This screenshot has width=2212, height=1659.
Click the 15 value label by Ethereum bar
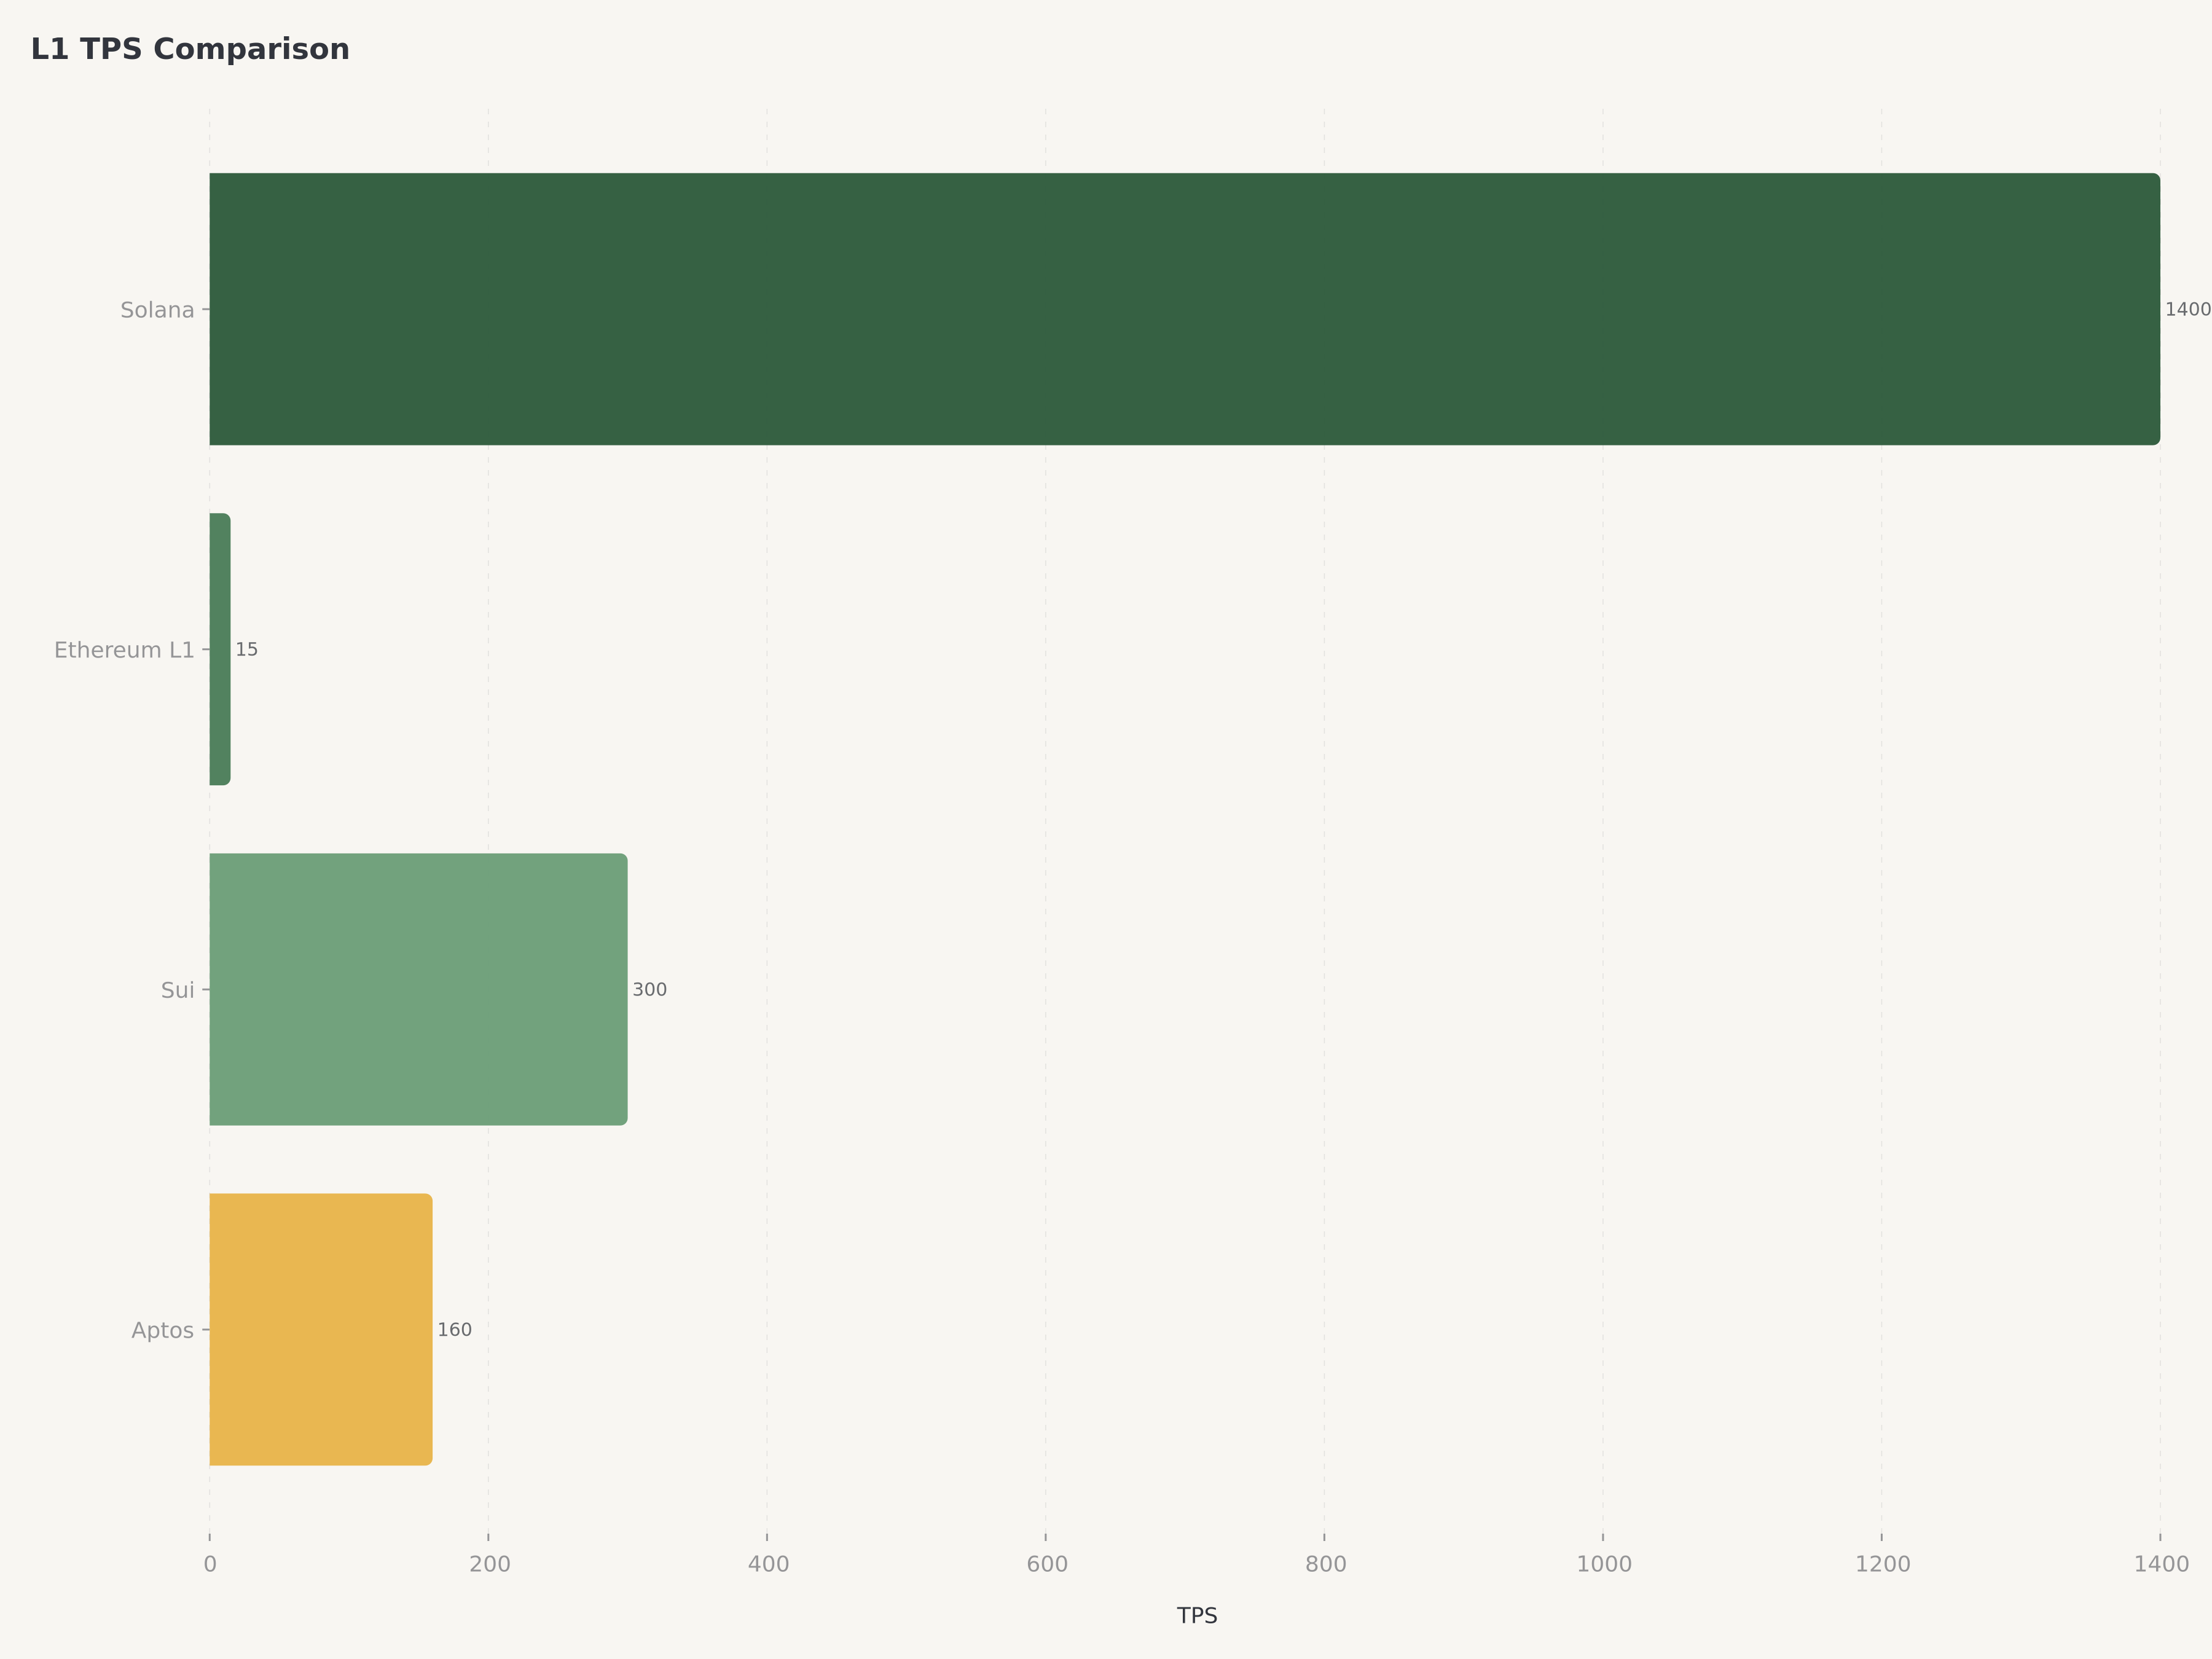[247, 649]
